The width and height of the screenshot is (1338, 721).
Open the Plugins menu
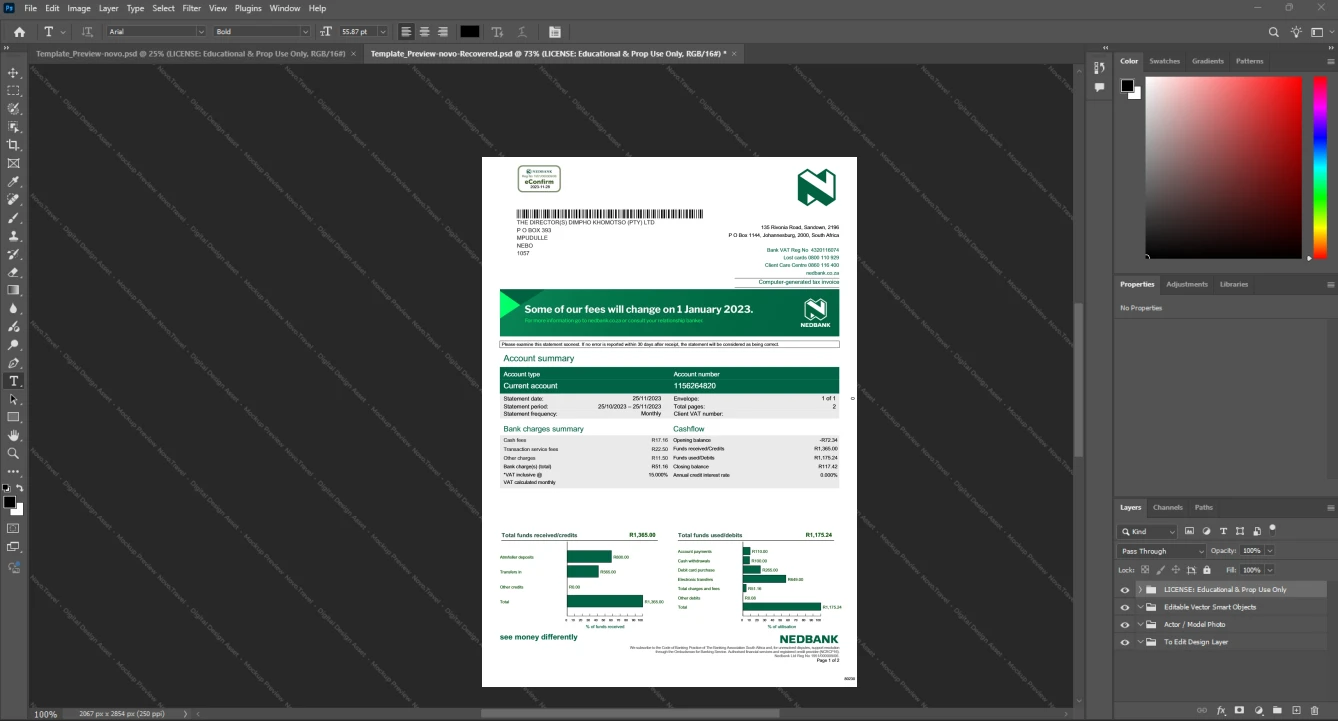click(248, 8)
